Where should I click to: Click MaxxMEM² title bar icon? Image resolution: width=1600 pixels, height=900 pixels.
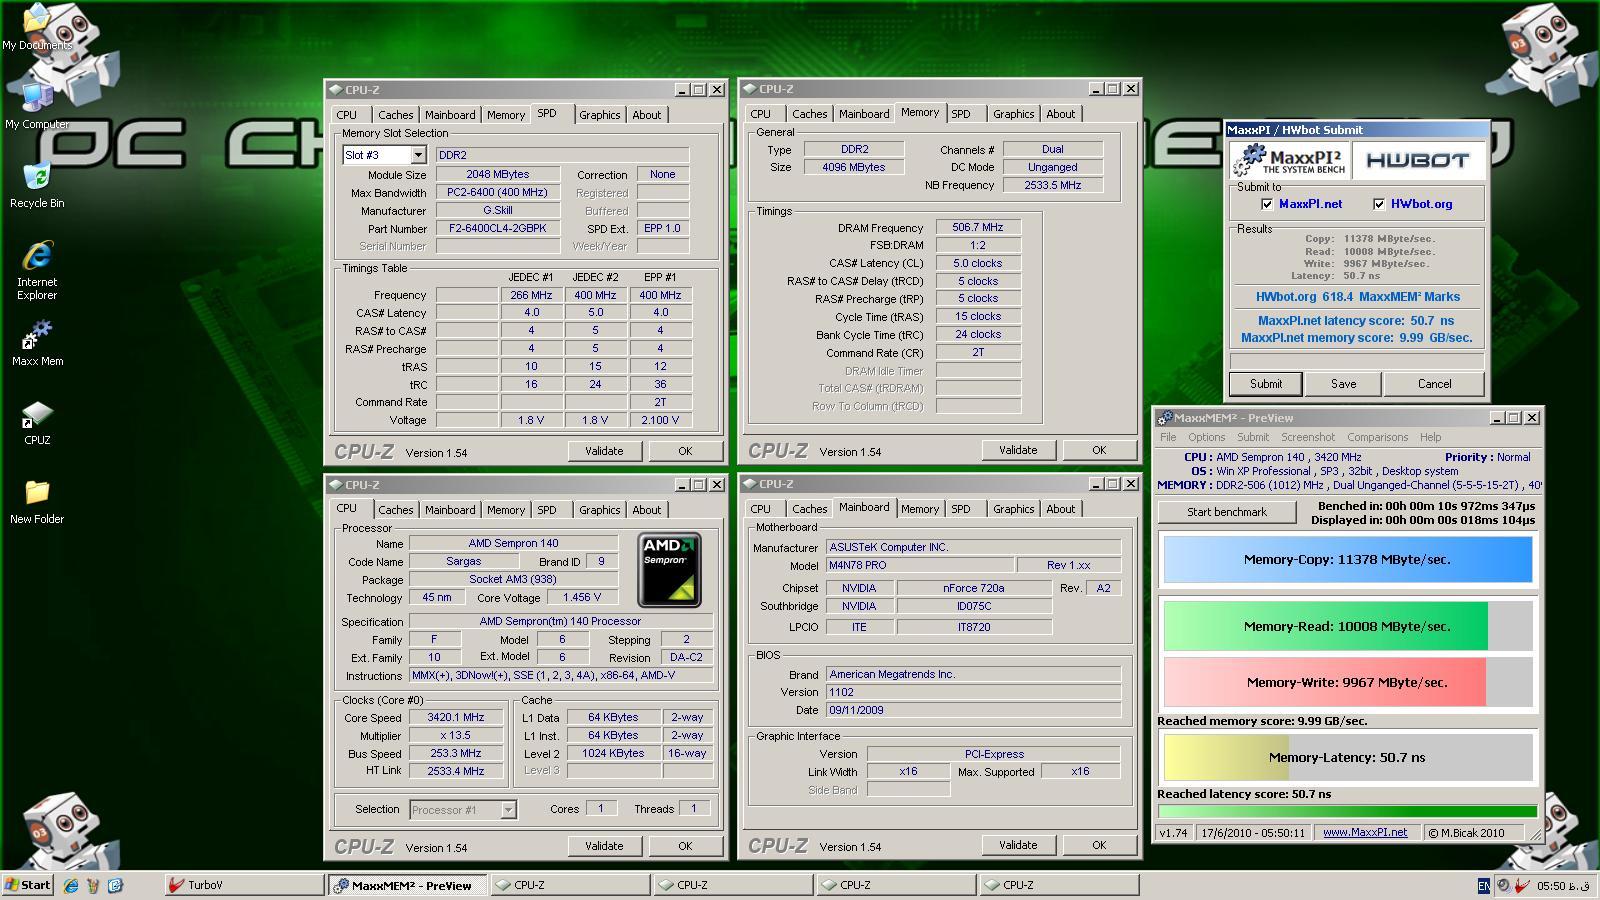(1165, 418)
